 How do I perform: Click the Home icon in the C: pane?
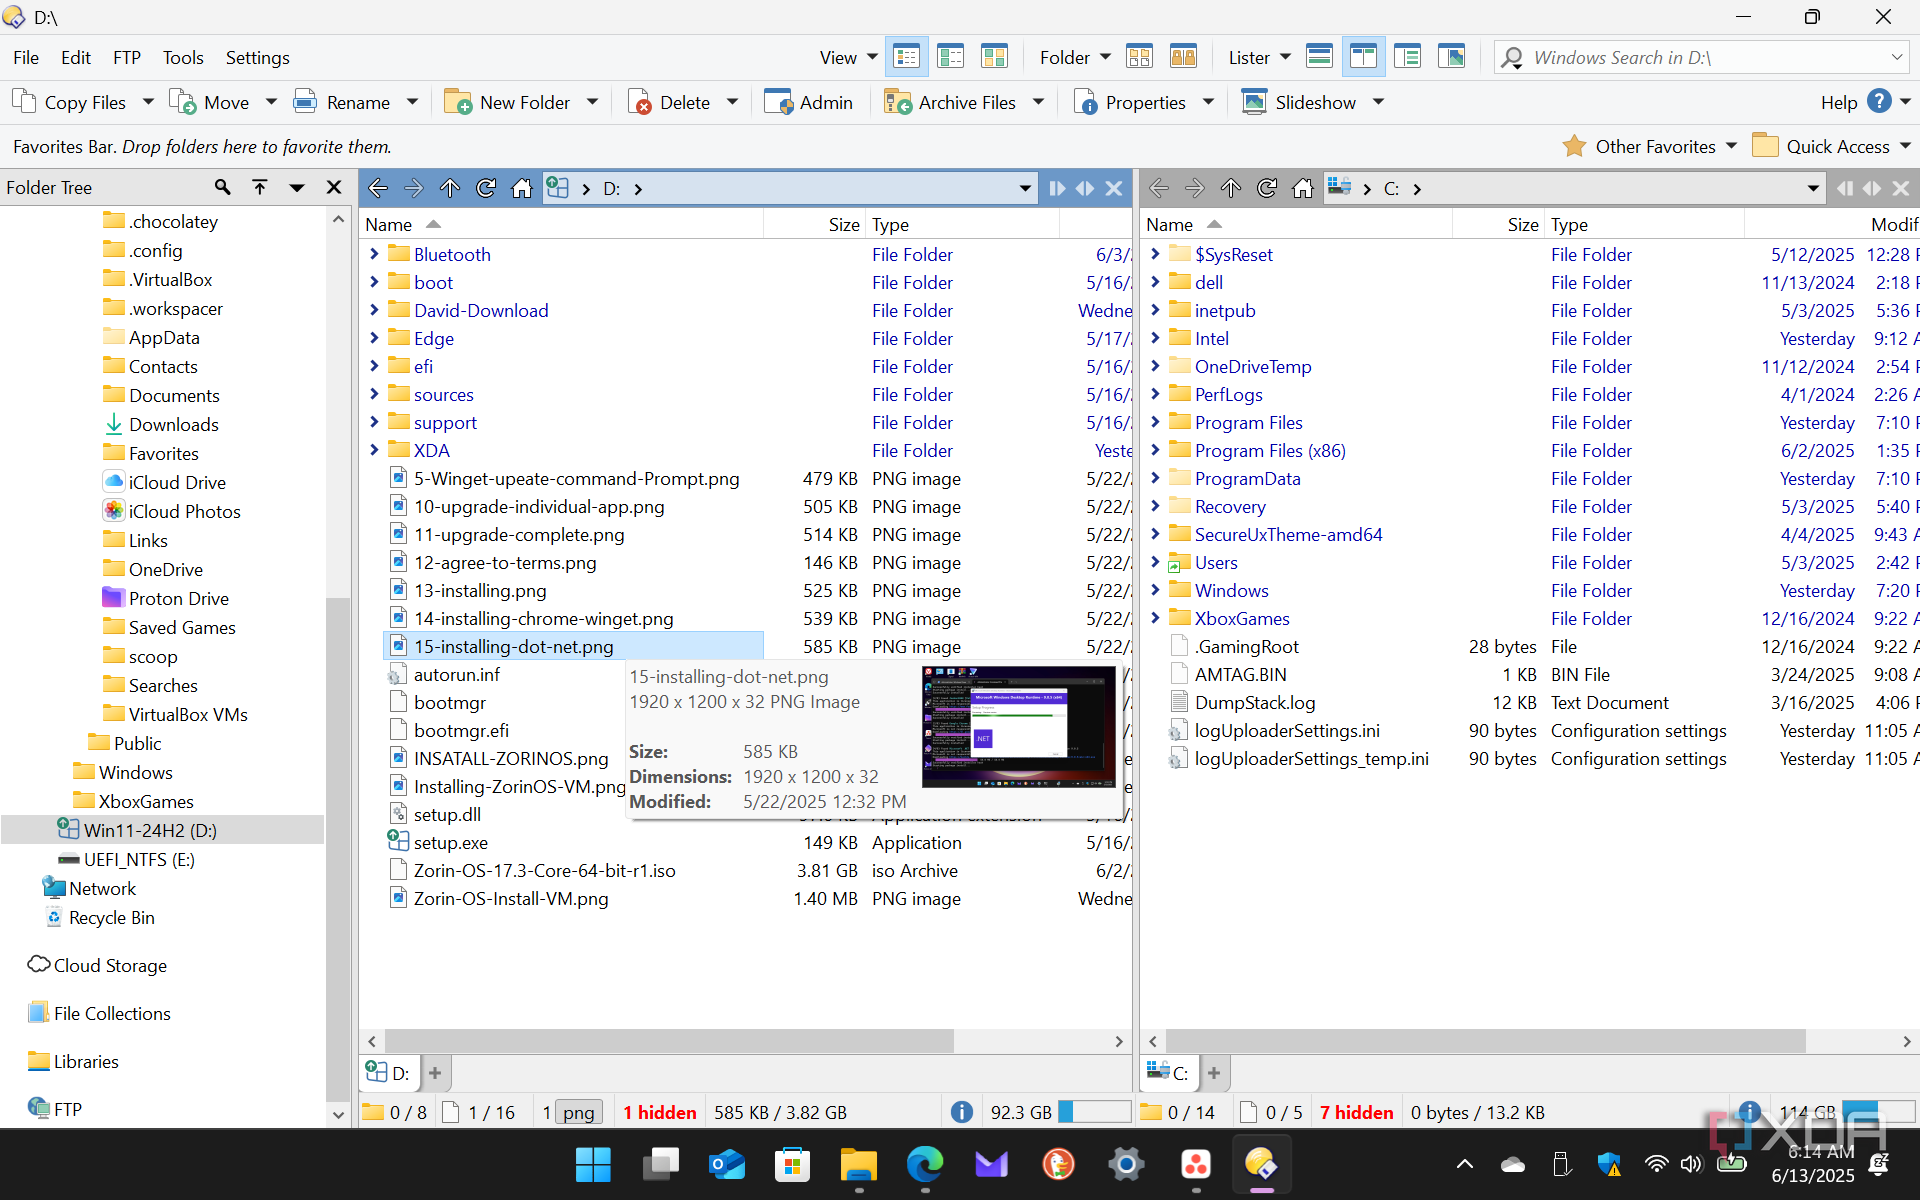[1302, 188]
